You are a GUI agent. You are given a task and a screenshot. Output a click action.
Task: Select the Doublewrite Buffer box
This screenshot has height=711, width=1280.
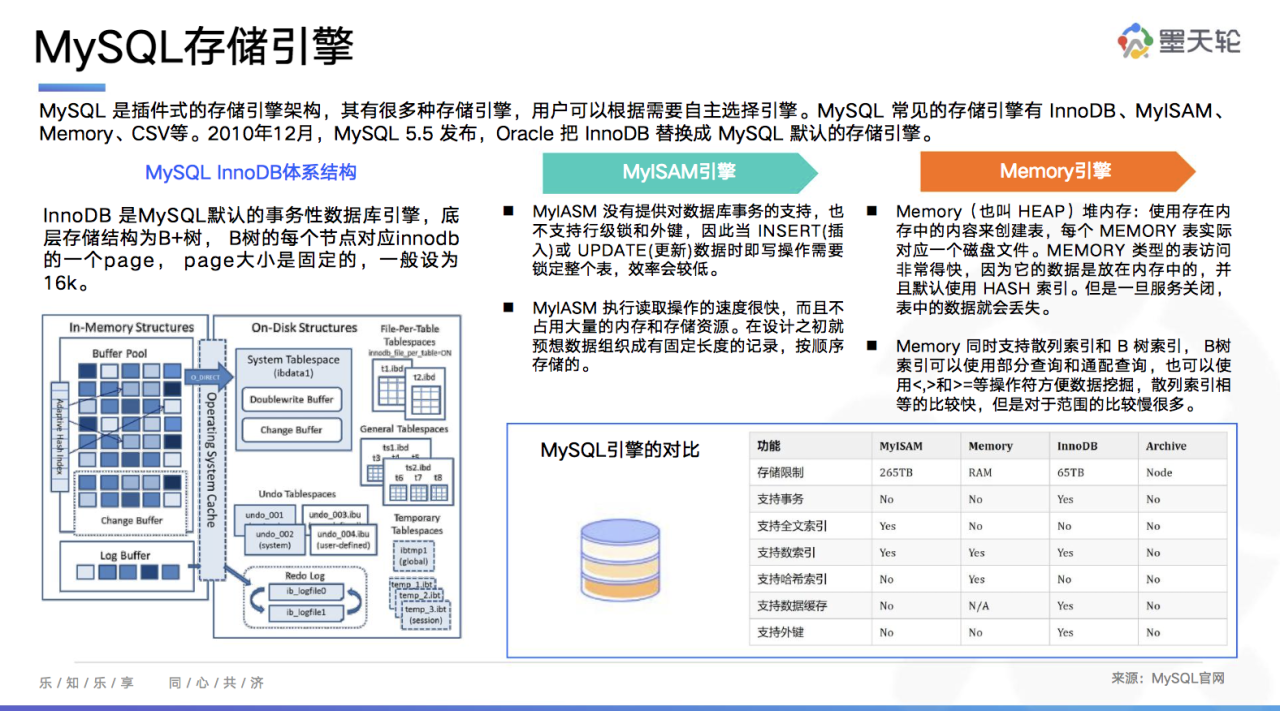pyautogui.click(x=292, y=399)
